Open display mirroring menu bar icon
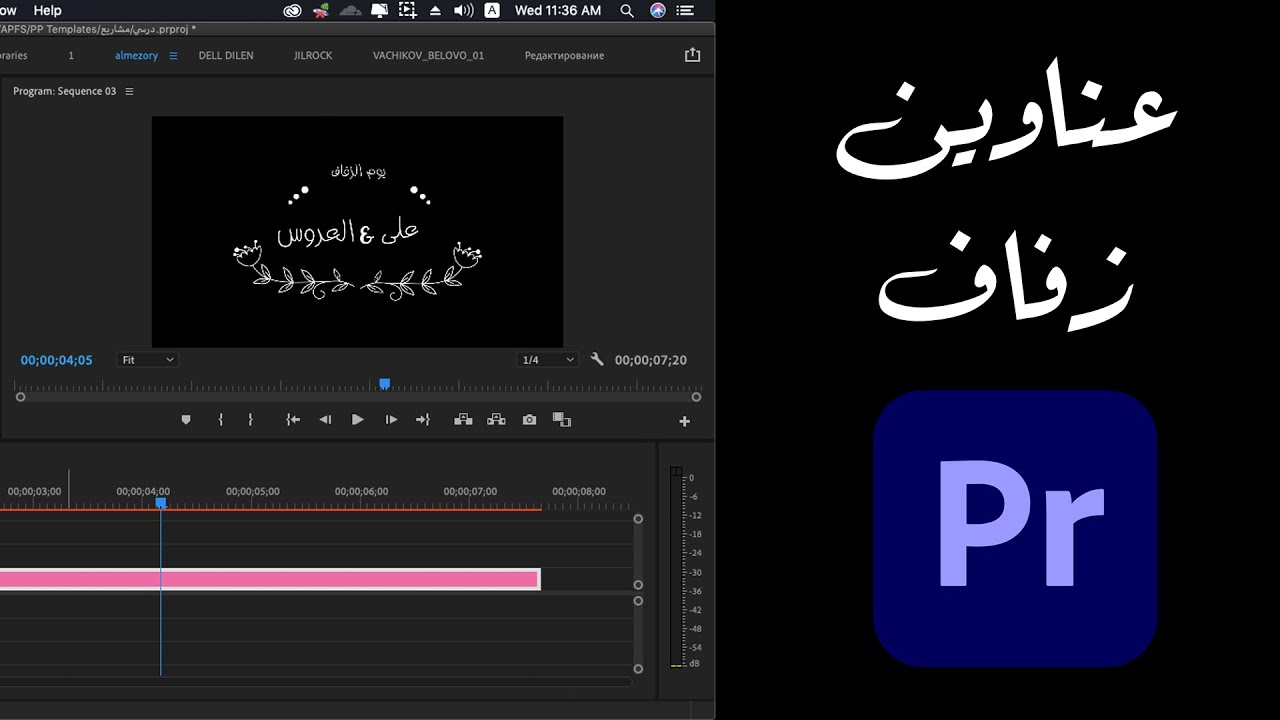 pos(379,10)
